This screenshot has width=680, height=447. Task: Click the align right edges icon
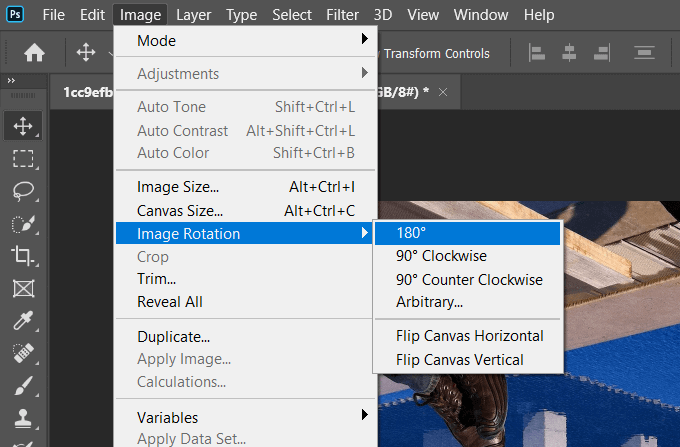(601, 53)
